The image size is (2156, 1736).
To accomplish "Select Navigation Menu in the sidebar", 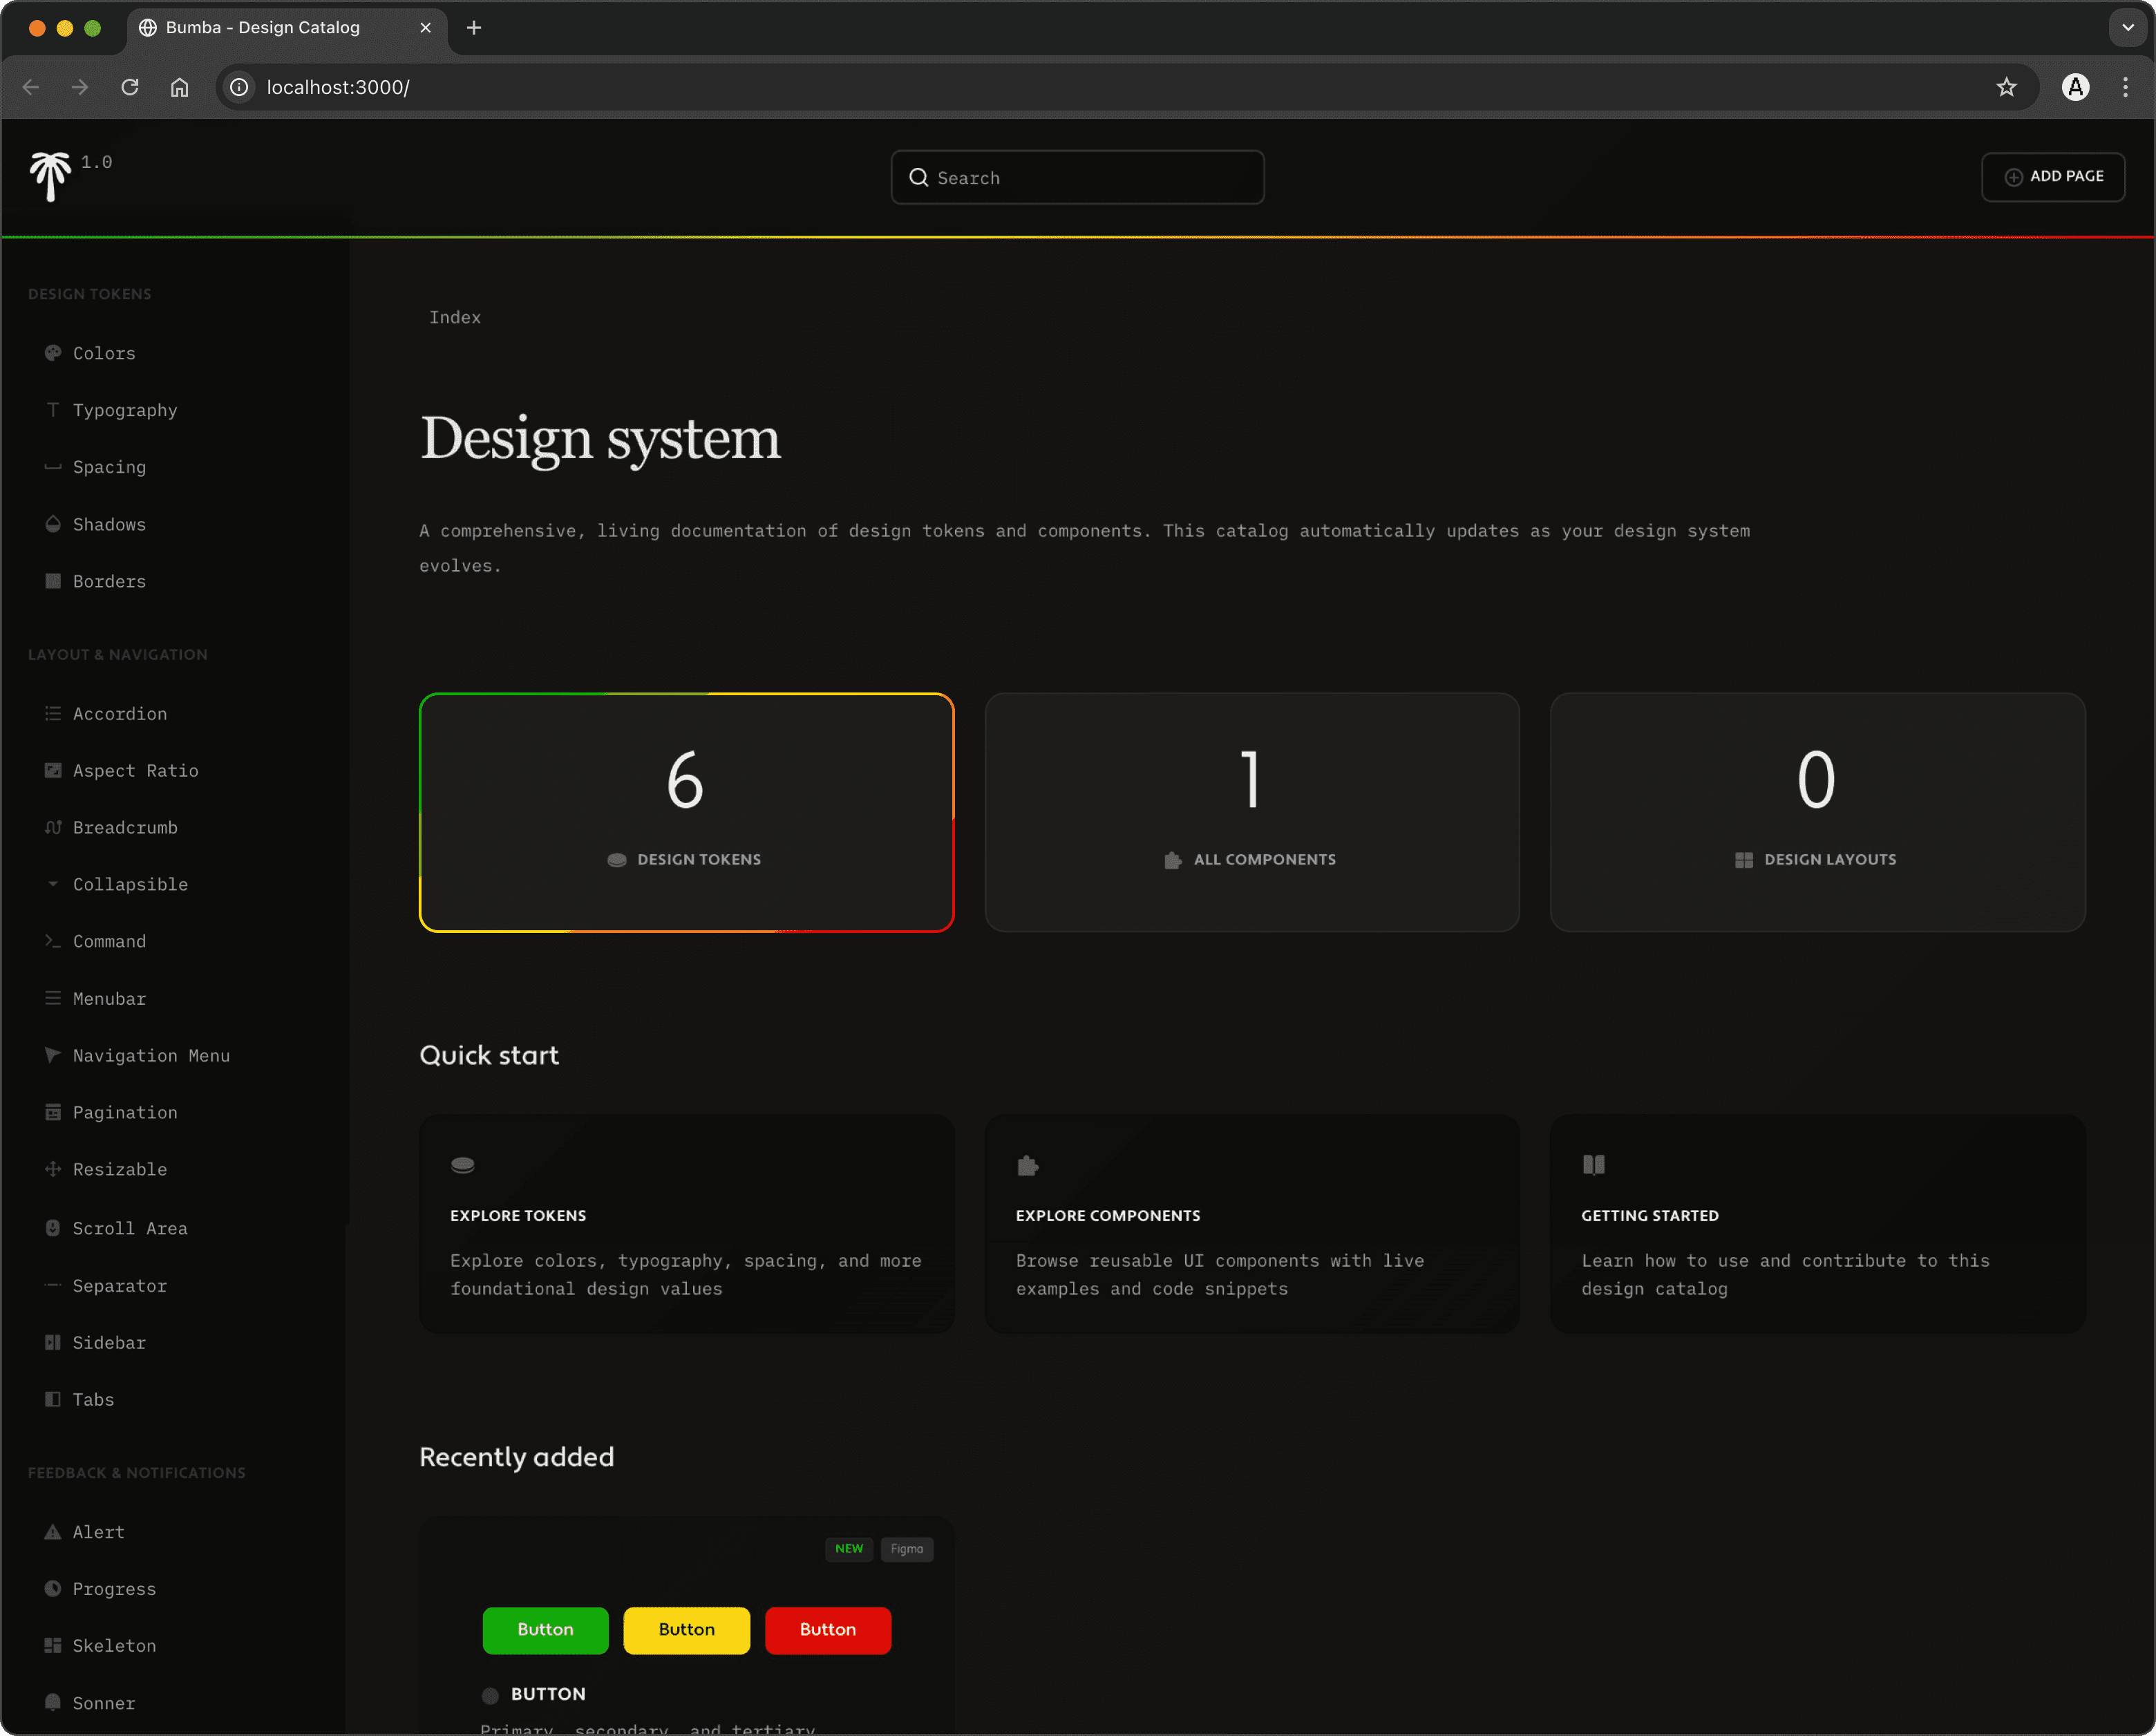I will point(150,1055).
